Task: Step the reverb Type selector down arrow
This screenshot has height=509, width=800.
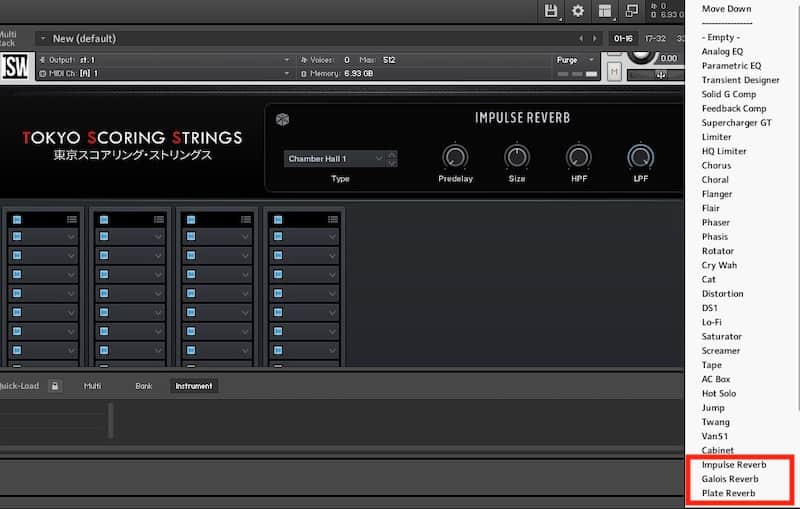Action: (x=391, y=163)
